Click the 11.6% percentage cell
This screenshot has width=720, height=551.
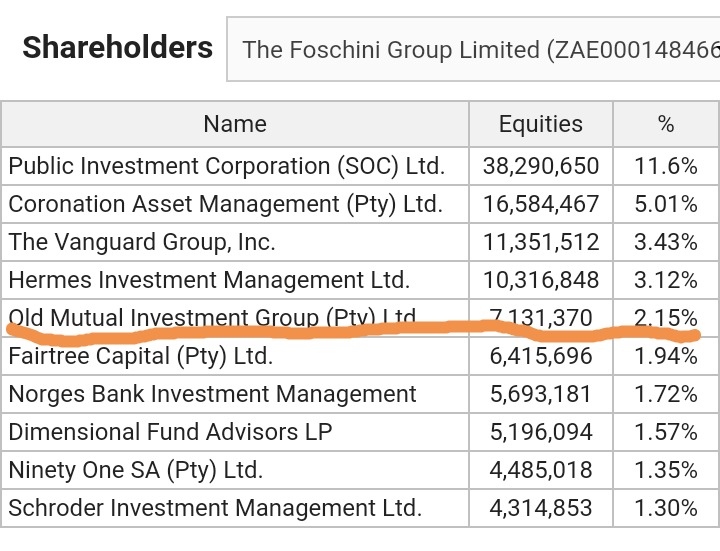[666, 166]
